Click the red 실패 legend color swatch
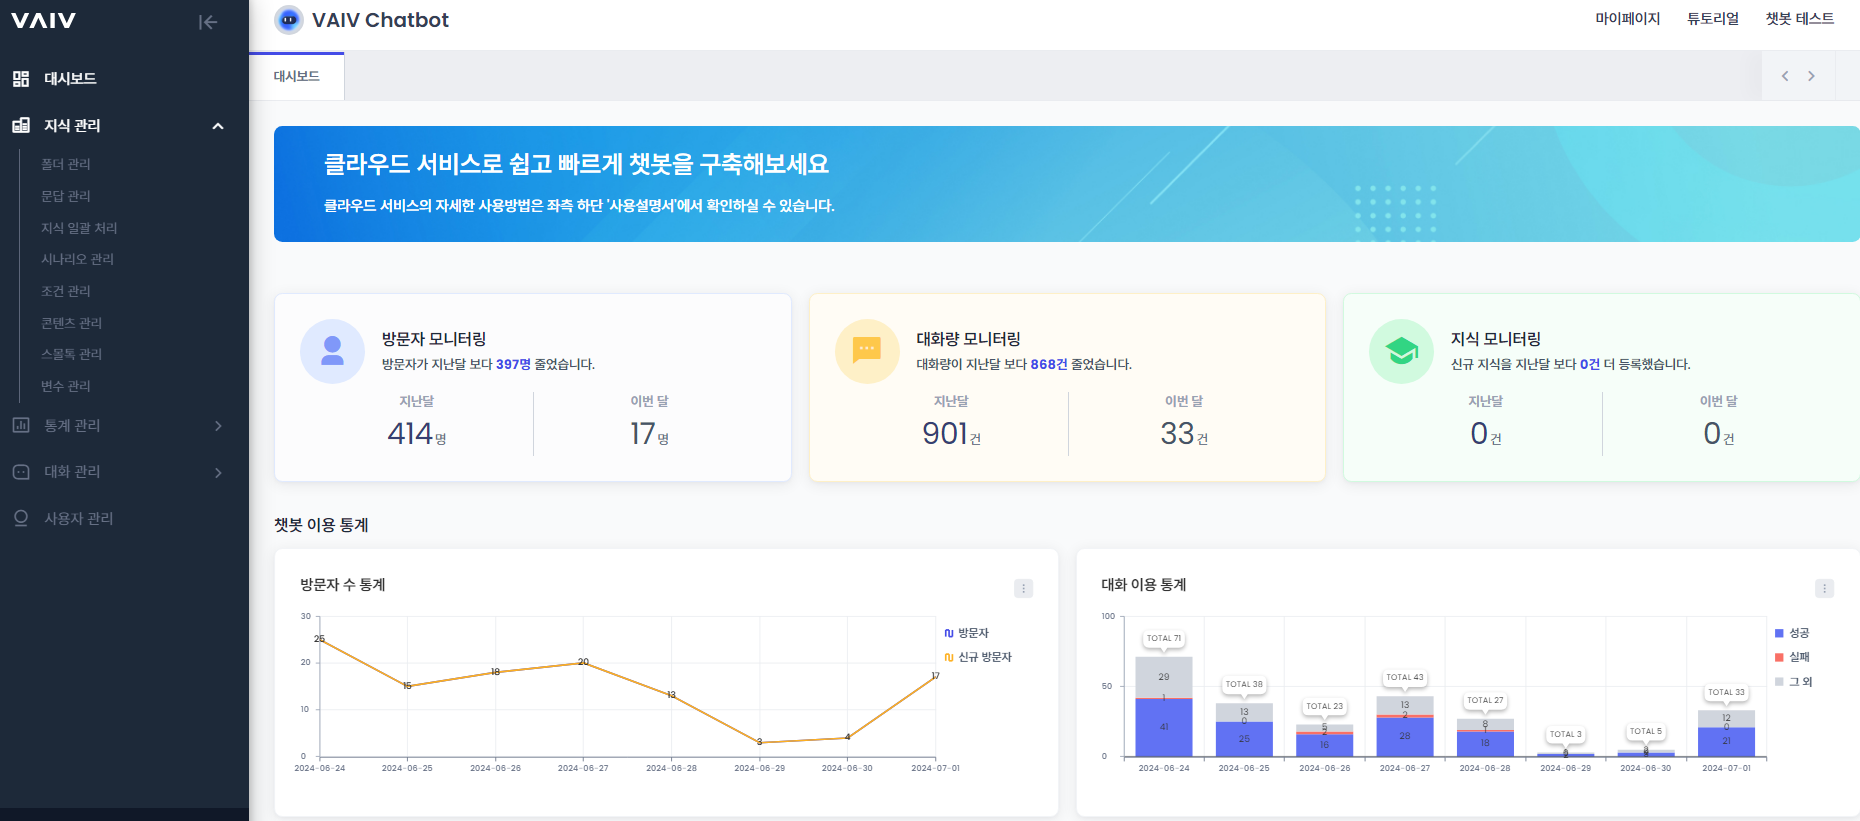Viewport: 1860px width, 821px height. (x=1779, y=657)
